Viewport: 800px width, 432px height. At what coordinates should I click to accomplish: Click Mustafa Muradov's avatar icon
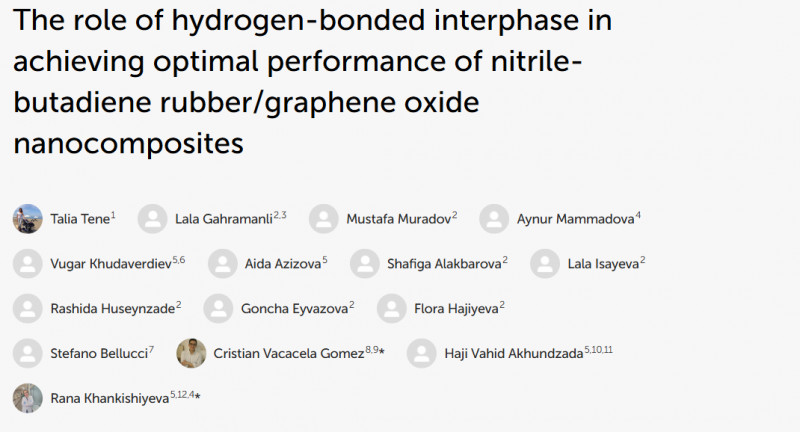point(323,219)
